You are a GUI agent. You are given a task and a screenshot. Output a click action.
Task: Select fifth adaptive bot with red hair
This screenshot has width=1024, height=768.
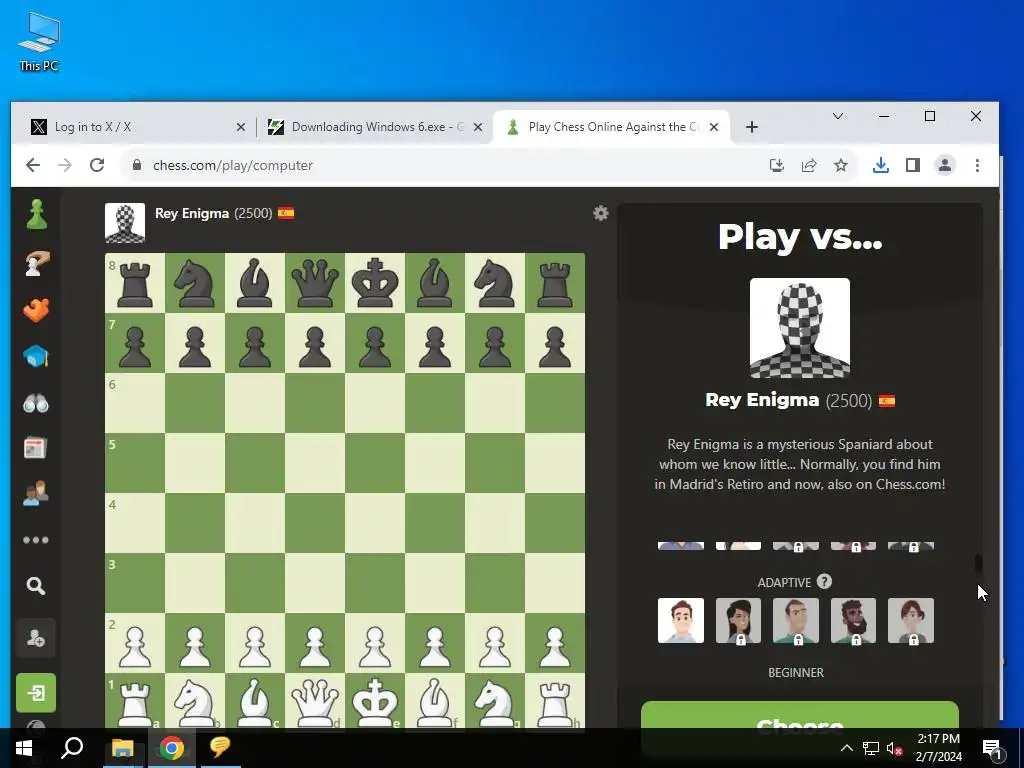click(x=910, y=620)
